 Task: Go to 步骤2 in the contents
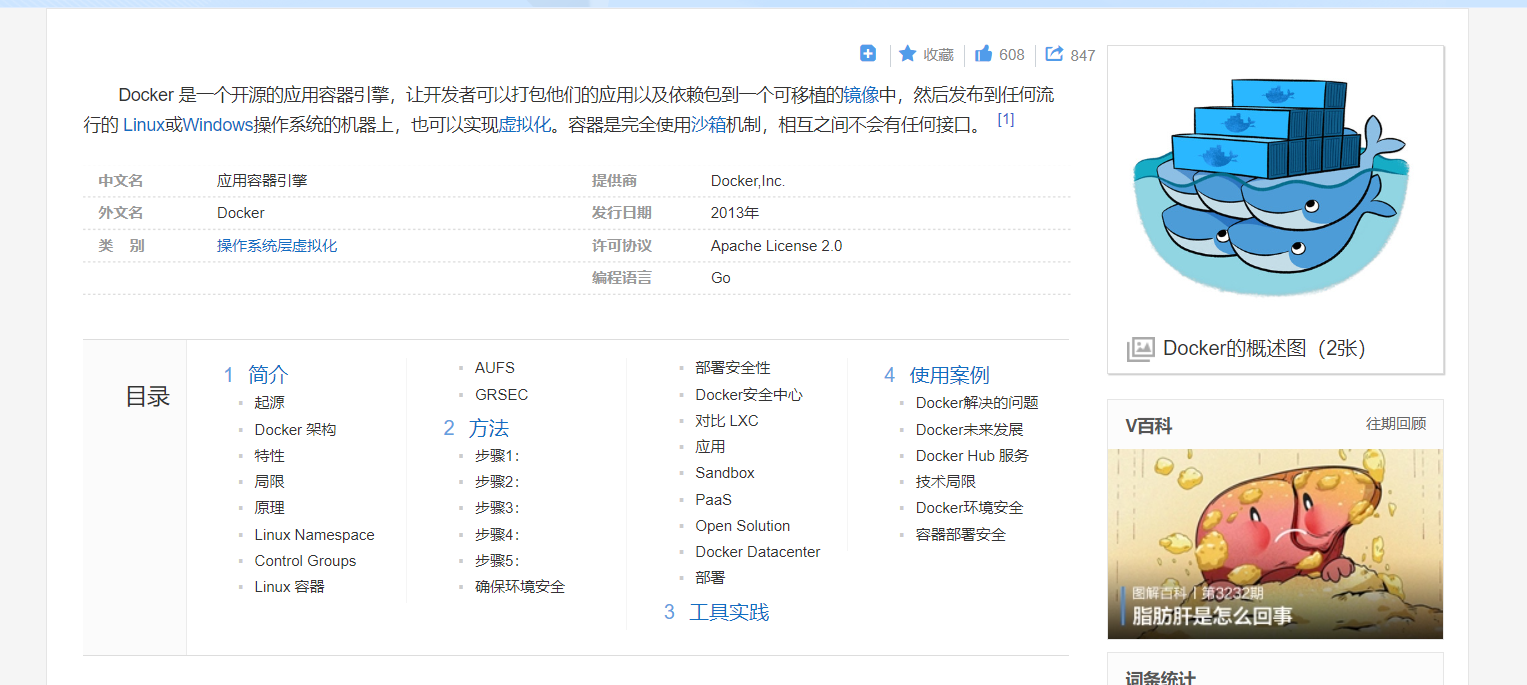point(497,482)
